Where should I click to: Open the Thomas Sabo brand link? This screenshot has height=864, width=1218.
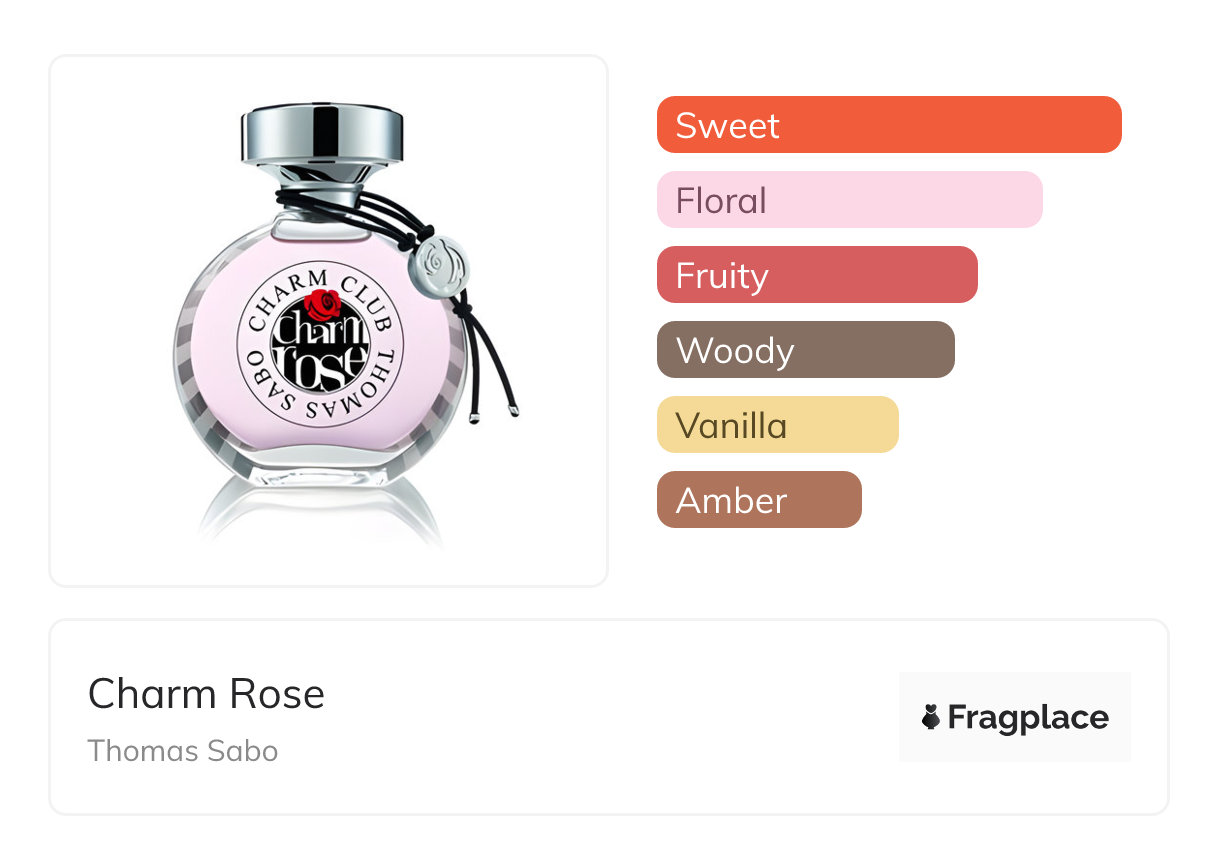click(x=183, y=751)
